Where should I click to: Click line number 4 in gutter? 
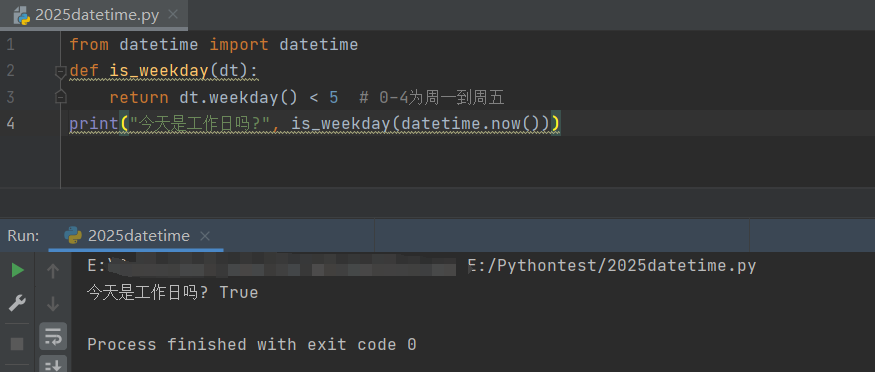(x=11, y=123)
